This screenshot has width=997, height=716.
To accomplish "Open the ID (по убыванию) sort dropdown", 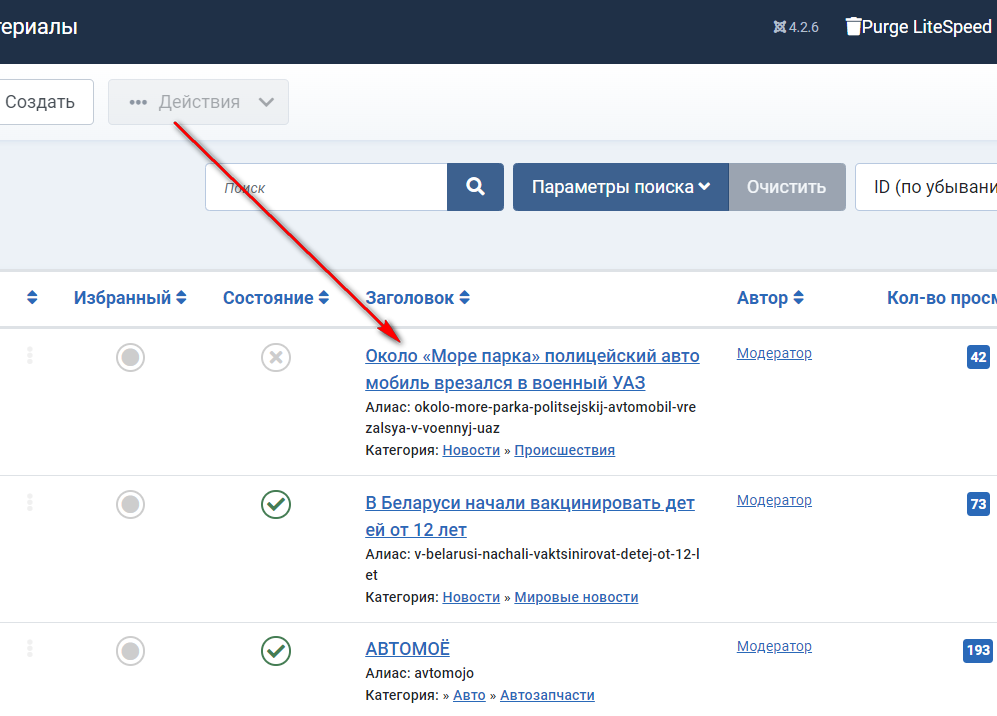I will [925, 187].
